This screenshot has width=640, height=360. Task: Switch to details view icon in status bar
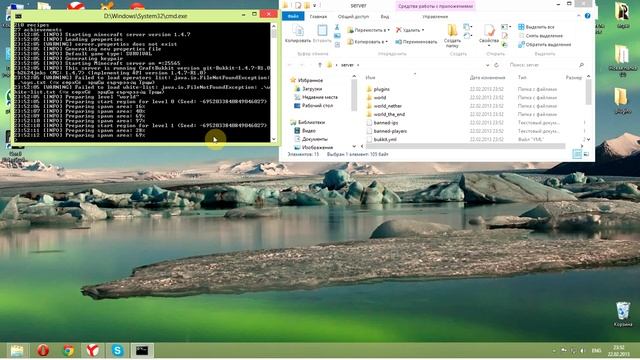577,154
